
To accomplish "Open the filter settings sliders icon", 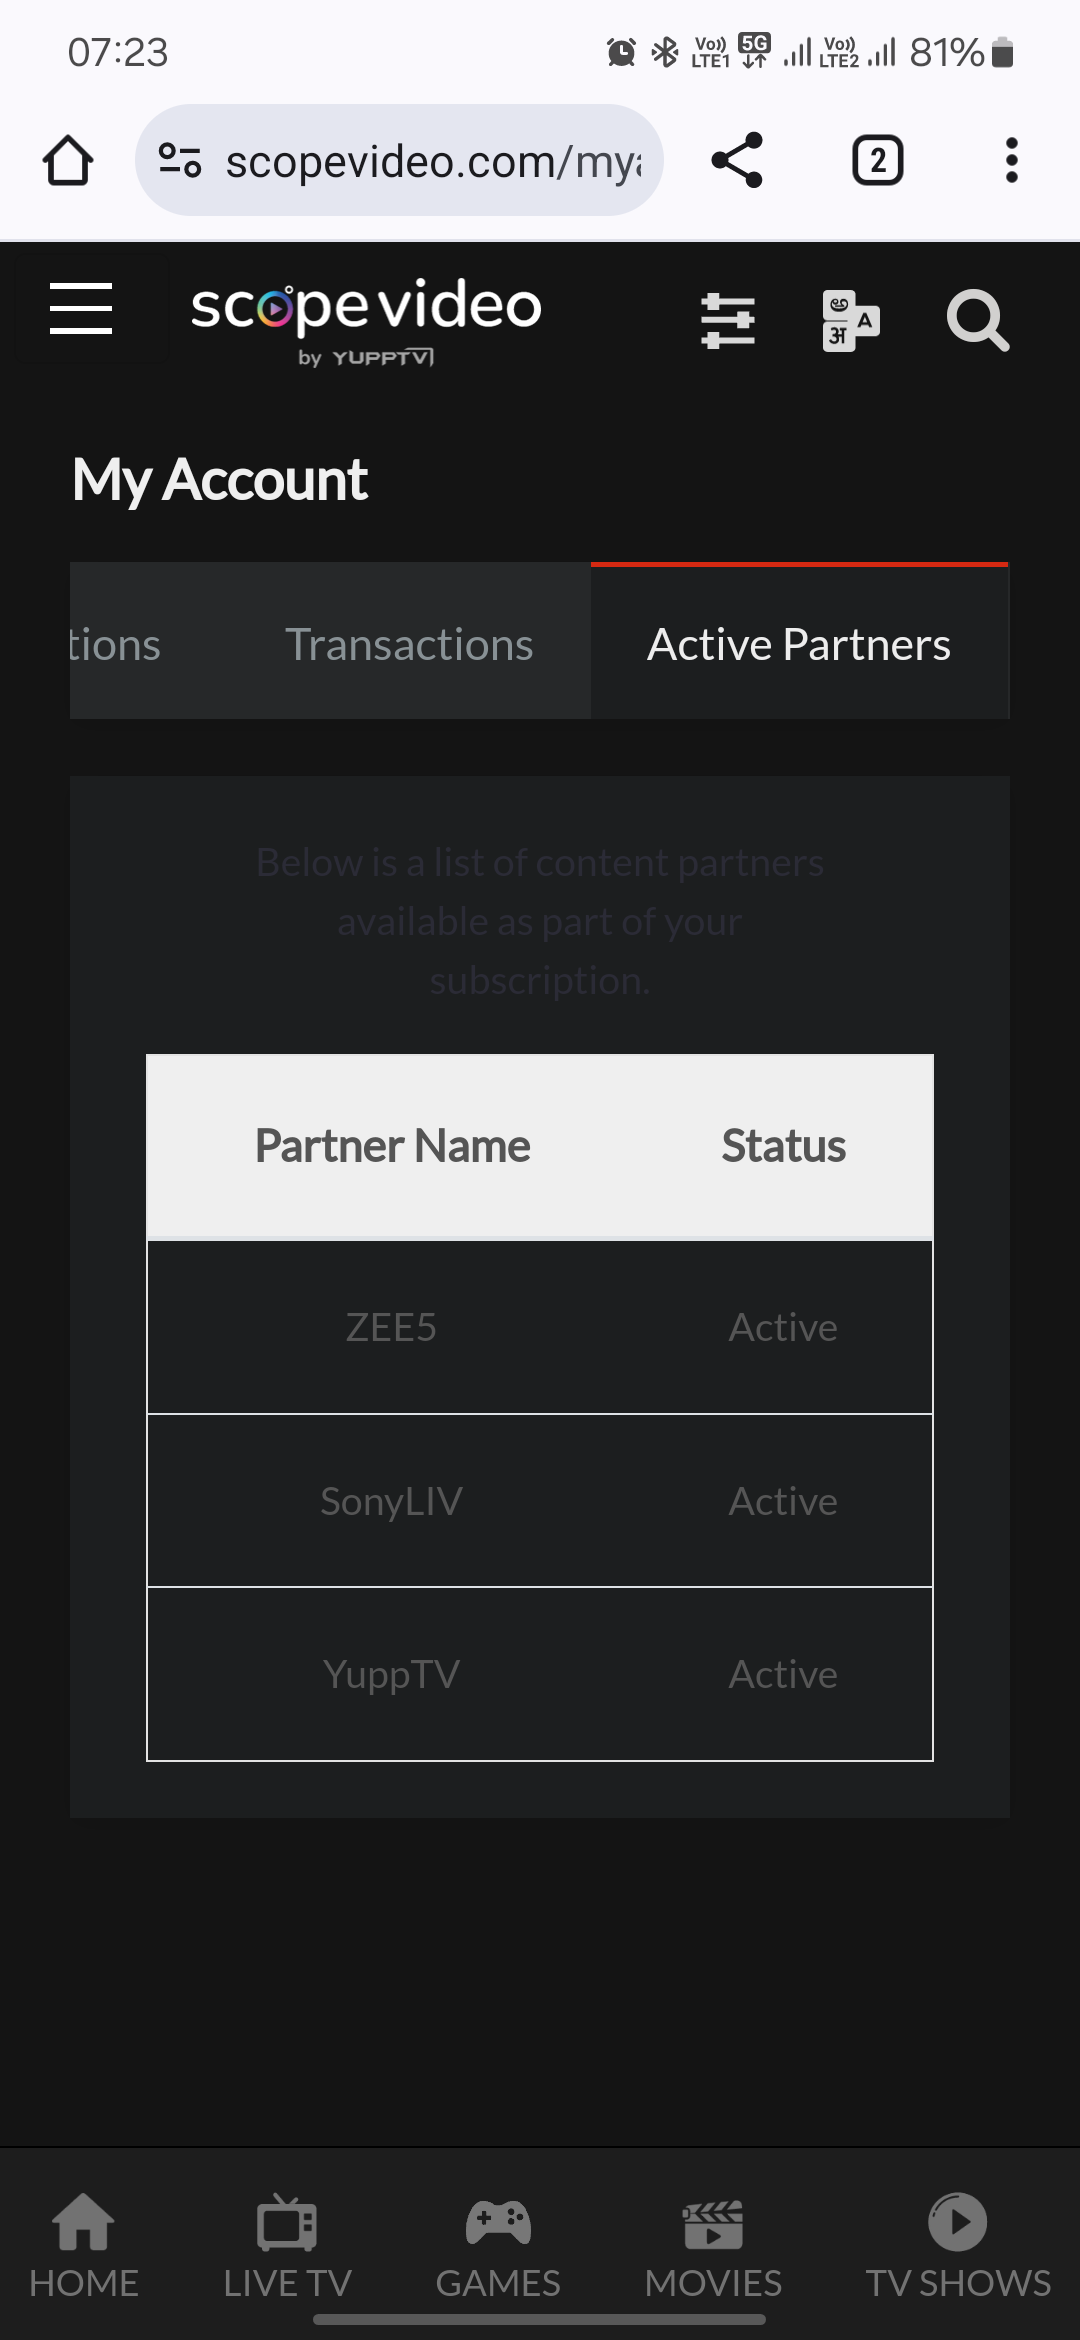I will point(728,320).
